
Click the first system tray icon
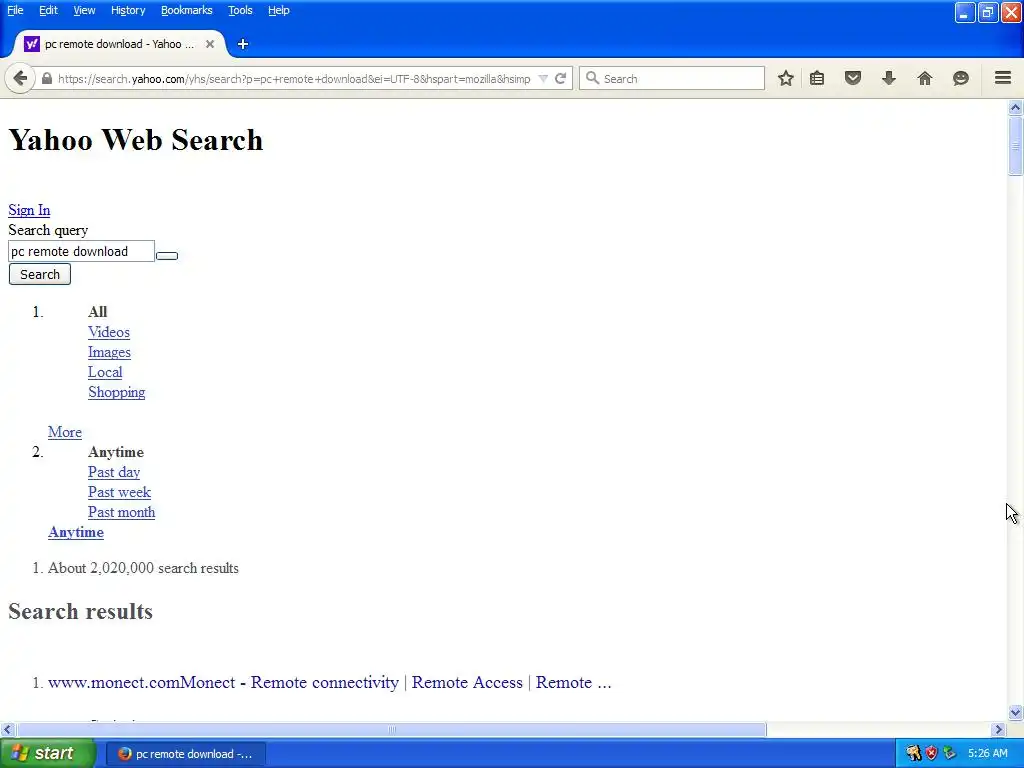(x=914, y=754)
